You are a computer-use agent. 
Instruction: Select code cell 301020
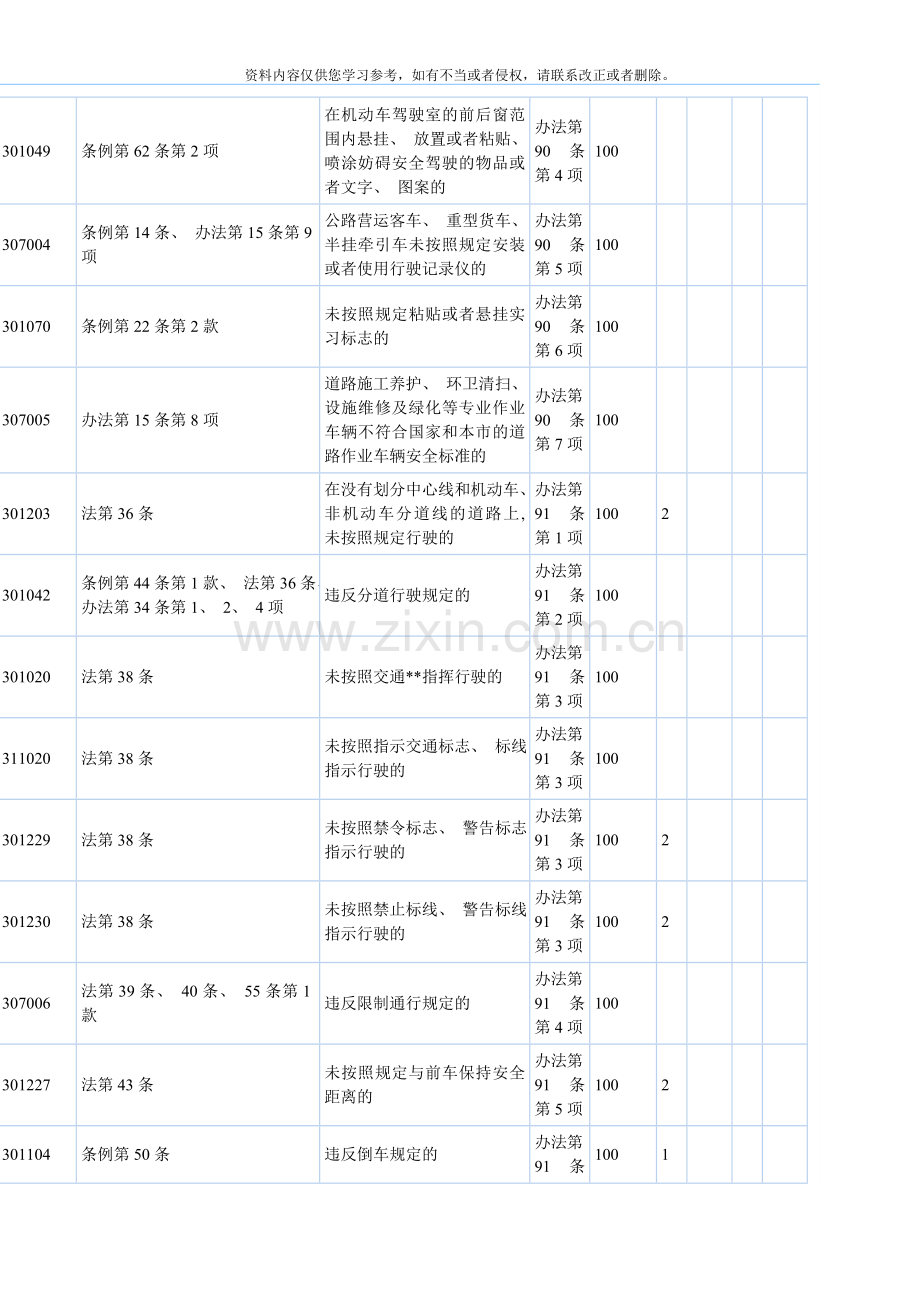click(26, 677)
